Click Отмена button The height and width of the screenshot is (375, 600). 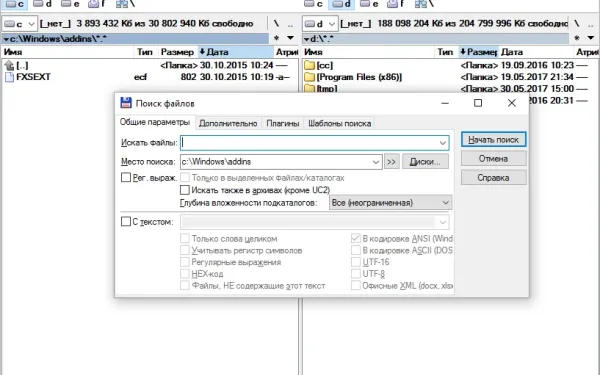click(494, 158)
